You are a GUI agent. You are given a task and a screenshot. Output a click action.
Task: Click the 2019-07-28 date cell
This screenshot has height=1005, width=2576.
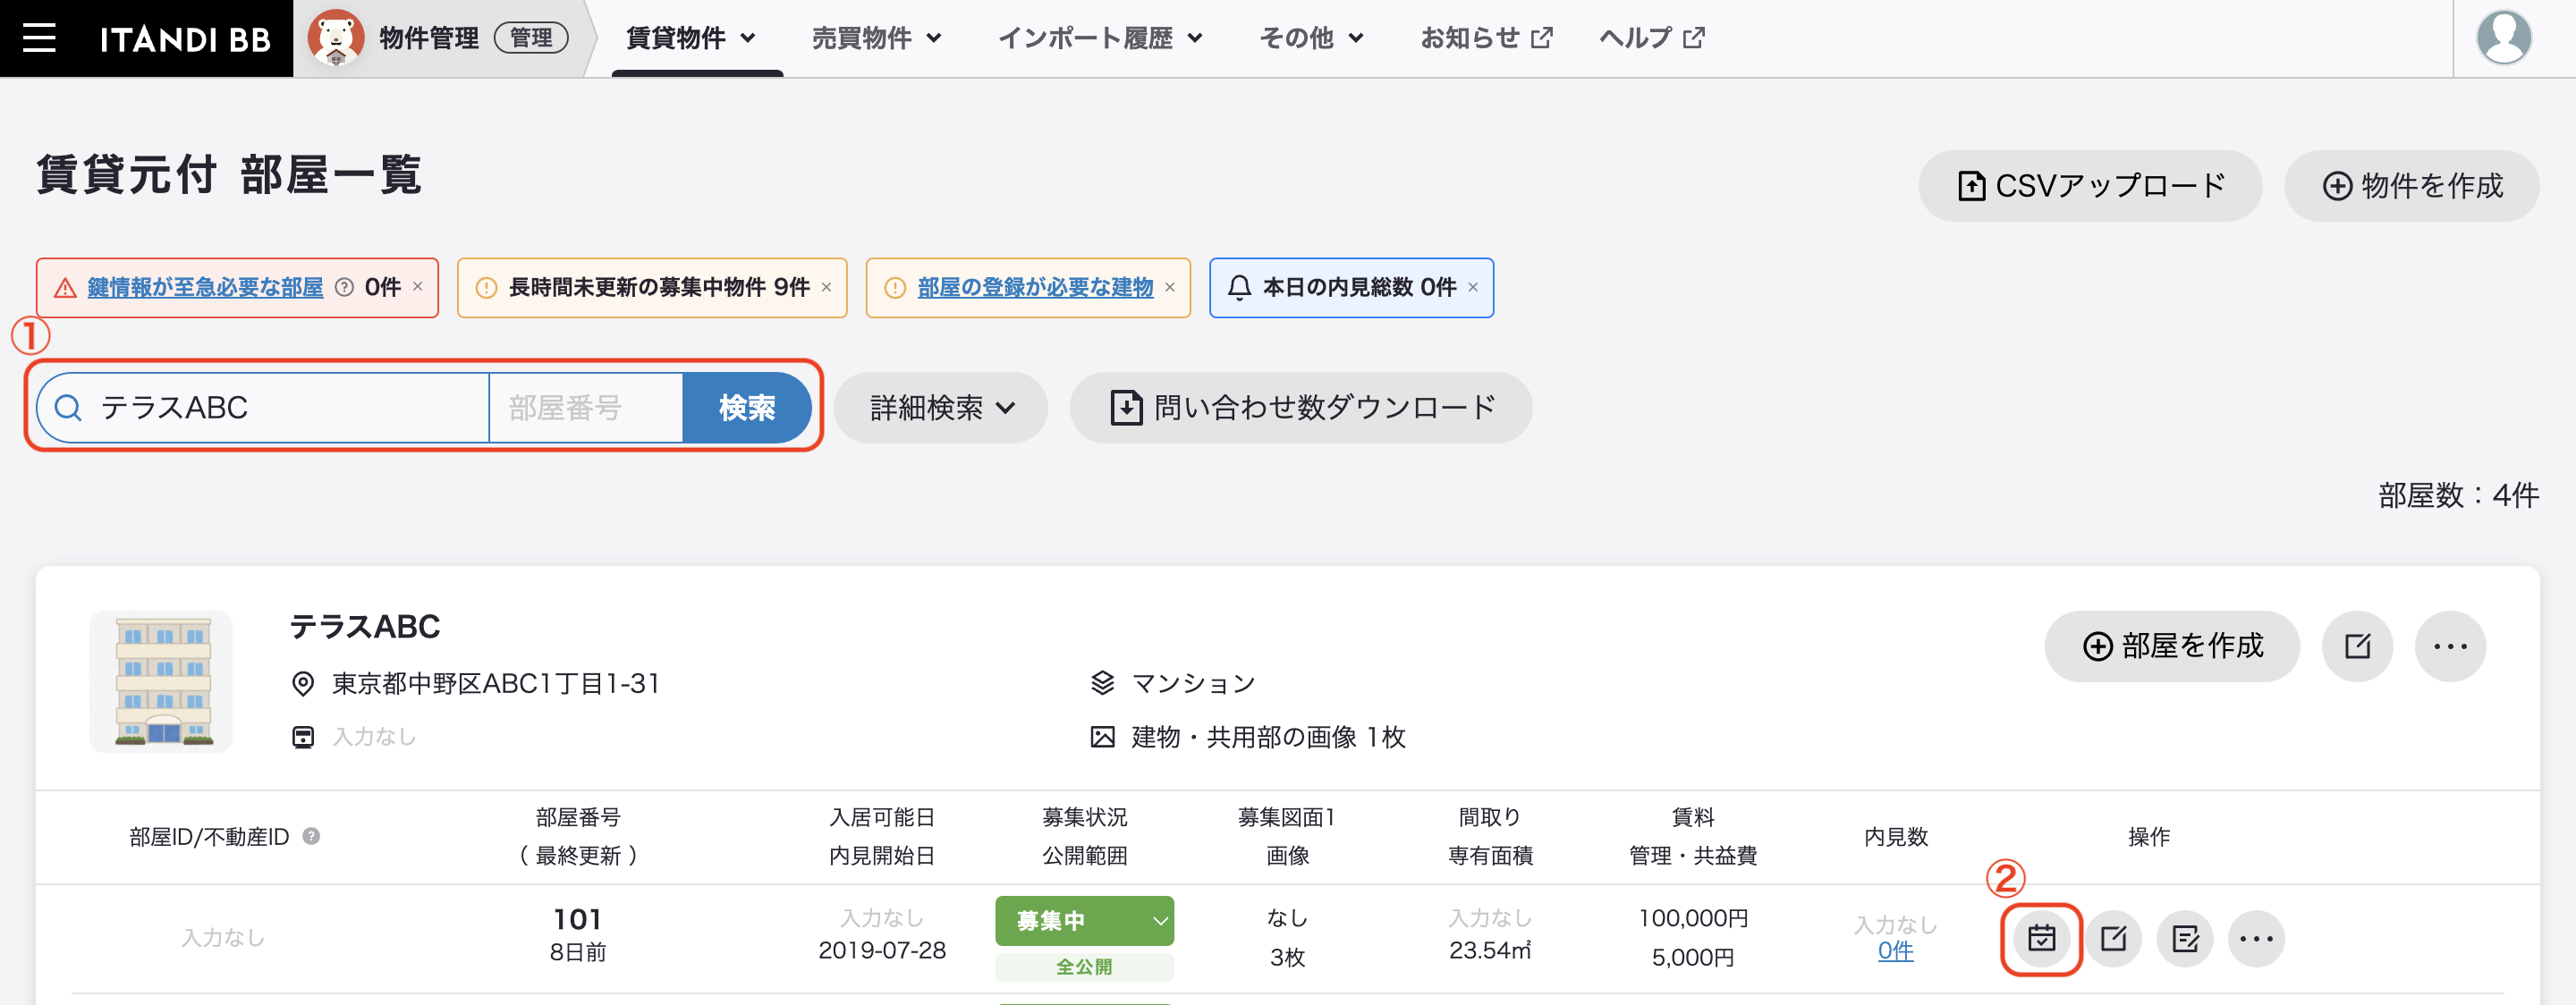pyautogui.click(x=882, y=950)
